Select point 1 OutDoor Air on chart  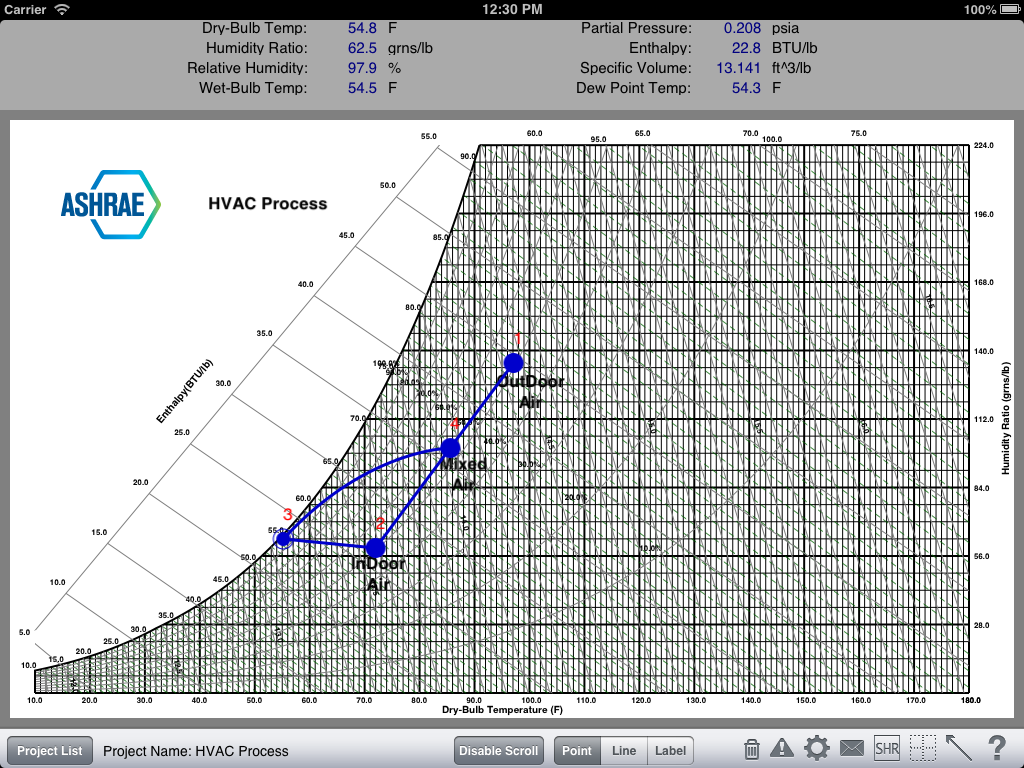coord(513,362)
